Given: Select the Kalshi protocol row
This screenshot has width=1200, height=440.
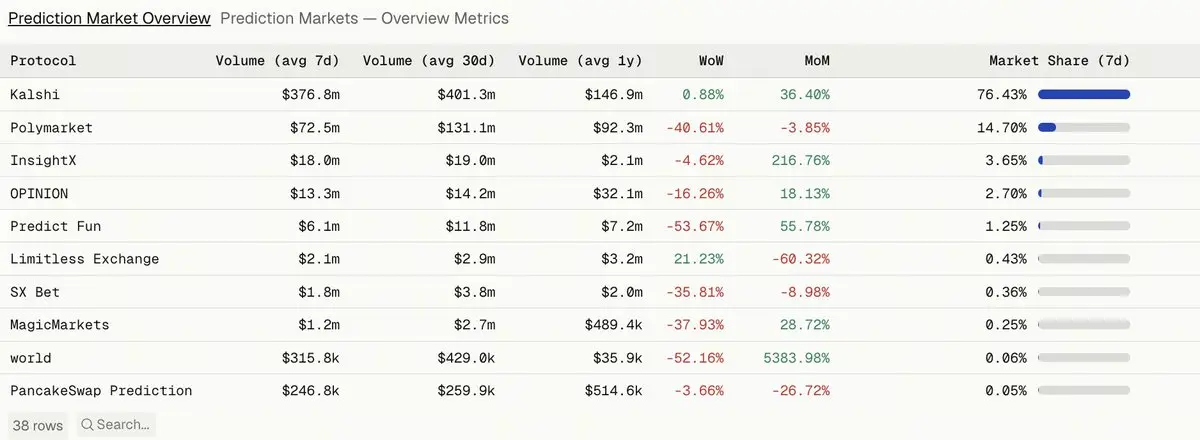Looking at the screenshot, I should (x=600, y=94).
